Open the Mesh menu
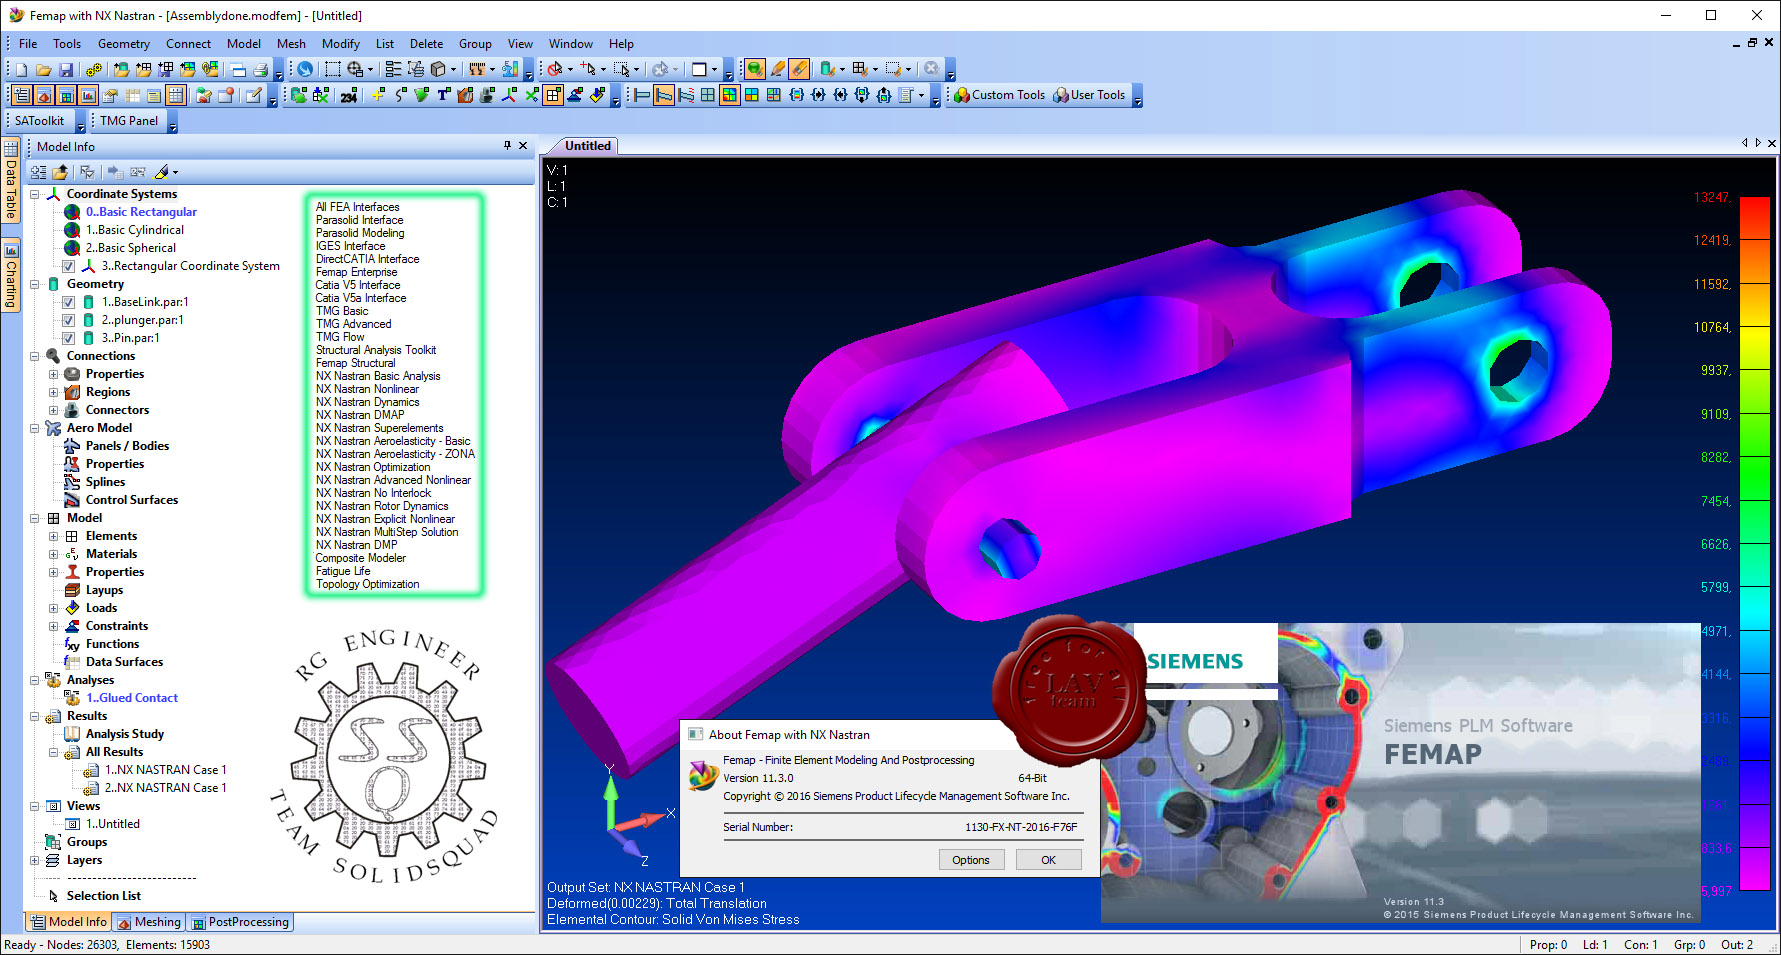 pos(291,43)
